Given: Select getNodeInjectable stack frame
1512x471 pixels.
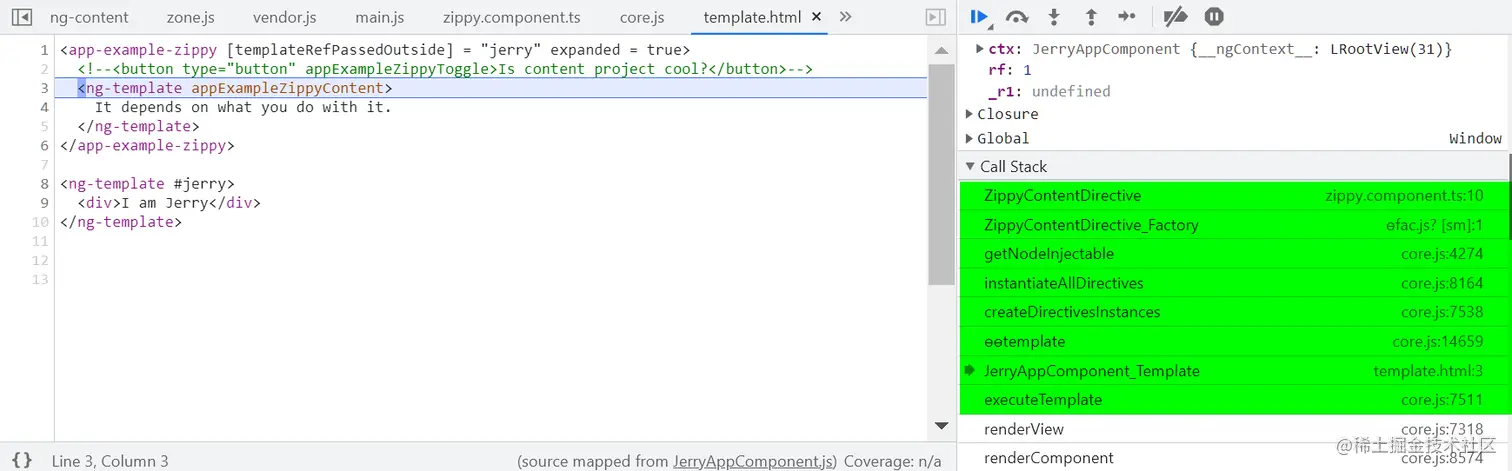Looking at the screenshot, I should (x=1234, y=254).
